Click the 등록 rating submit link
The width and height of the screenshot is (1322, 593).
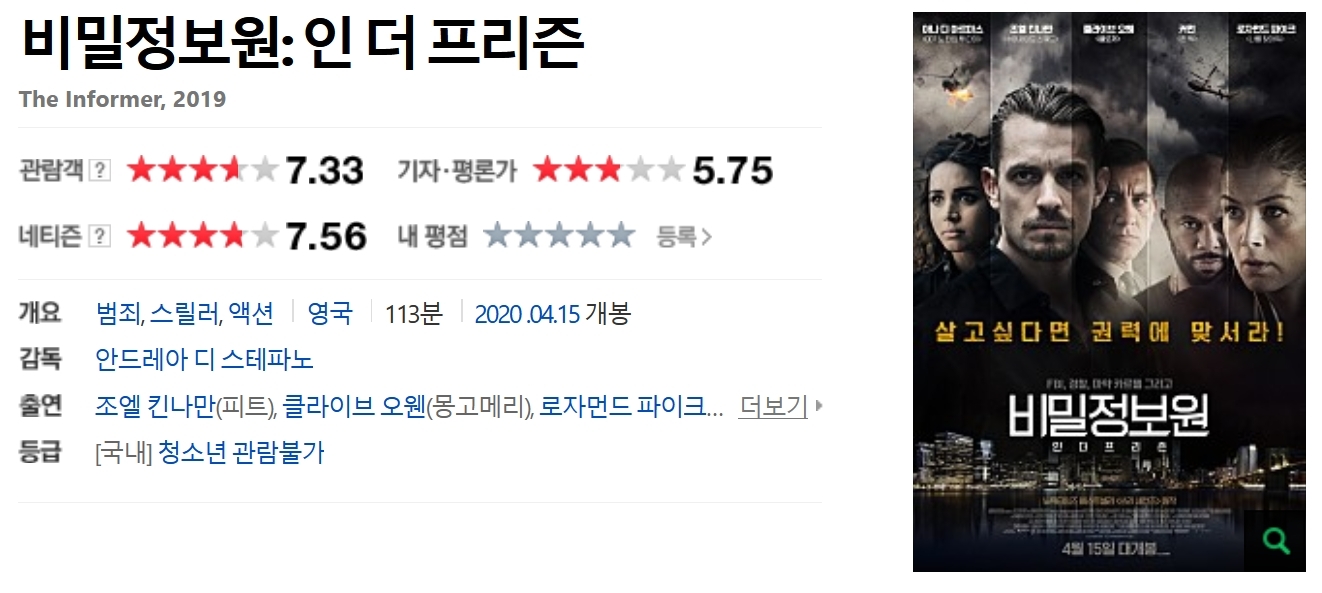pos(684,237)
